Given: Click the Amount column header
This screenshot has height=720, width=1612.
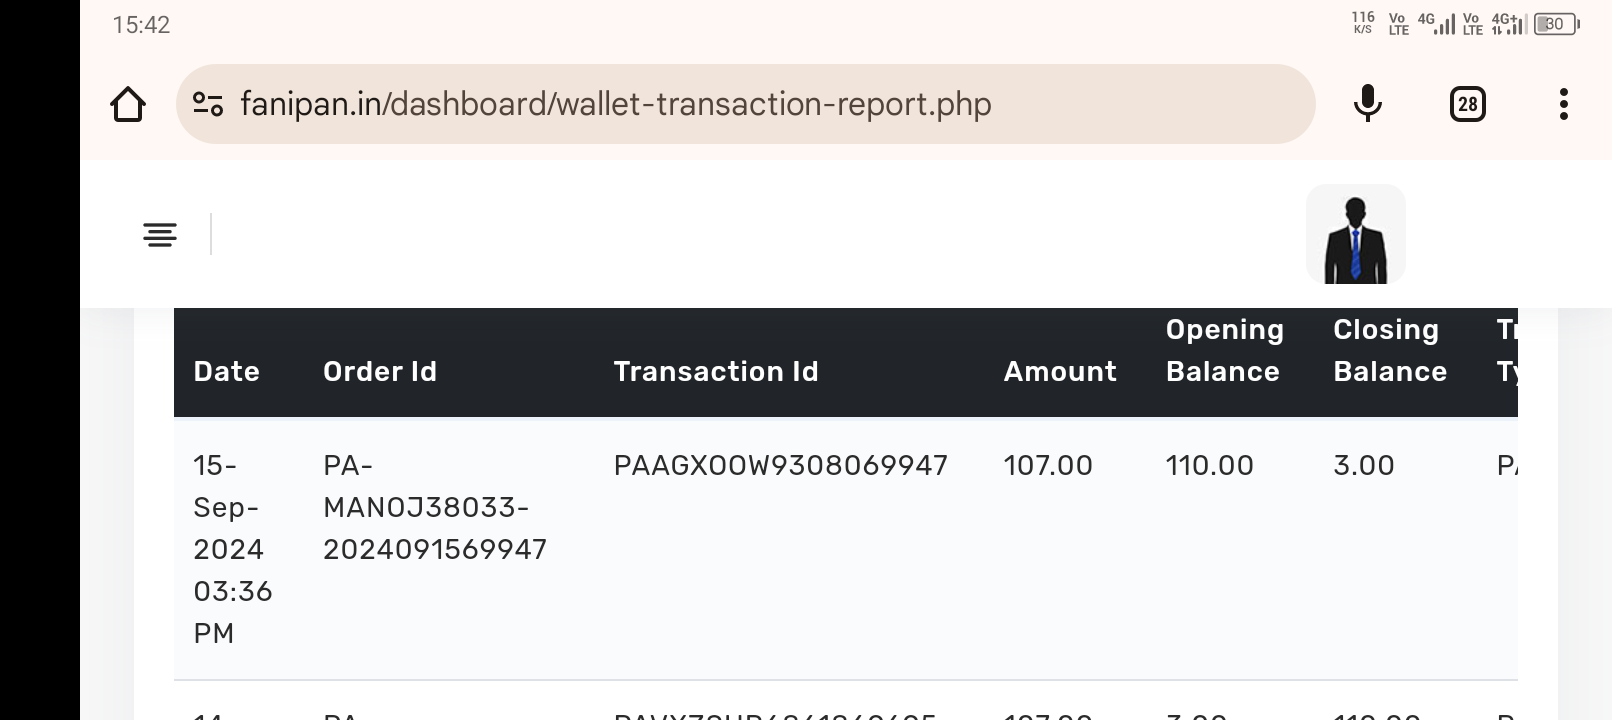Looking at the screenshot, I should click(1060, 372).
